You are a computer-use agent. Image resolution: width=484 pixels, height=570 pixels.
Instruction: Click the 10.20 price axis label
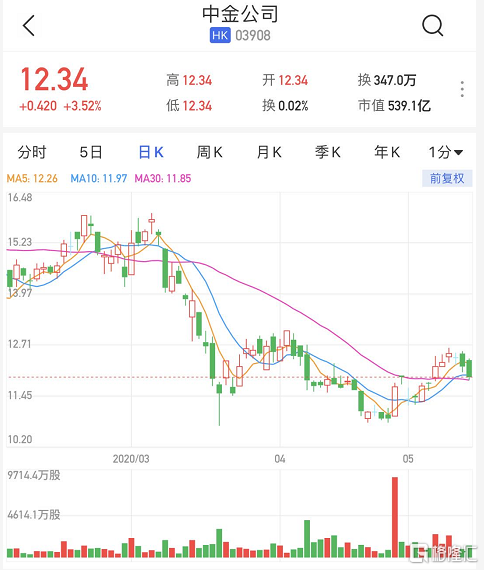point(20,439)
